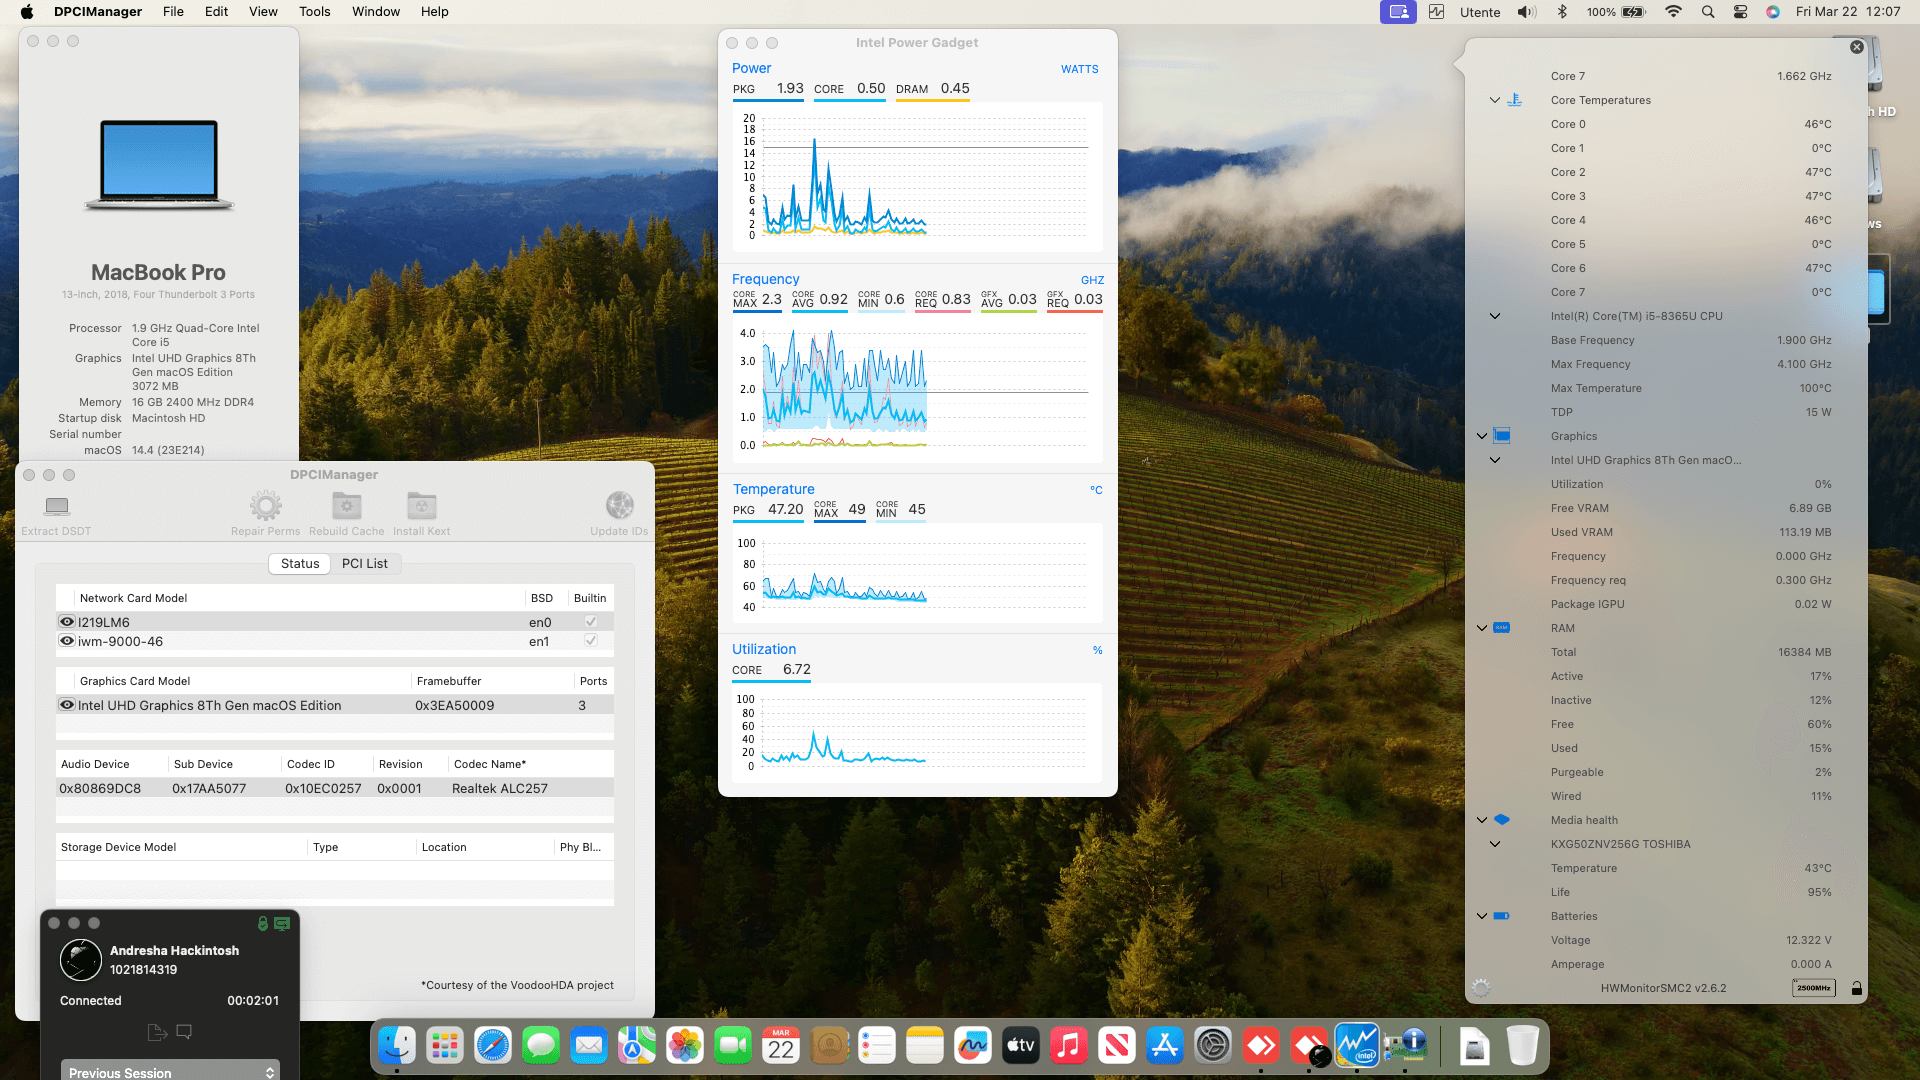Open App Store from the Dock
The image size is (1920, 1080).
click(1165, 1046)
